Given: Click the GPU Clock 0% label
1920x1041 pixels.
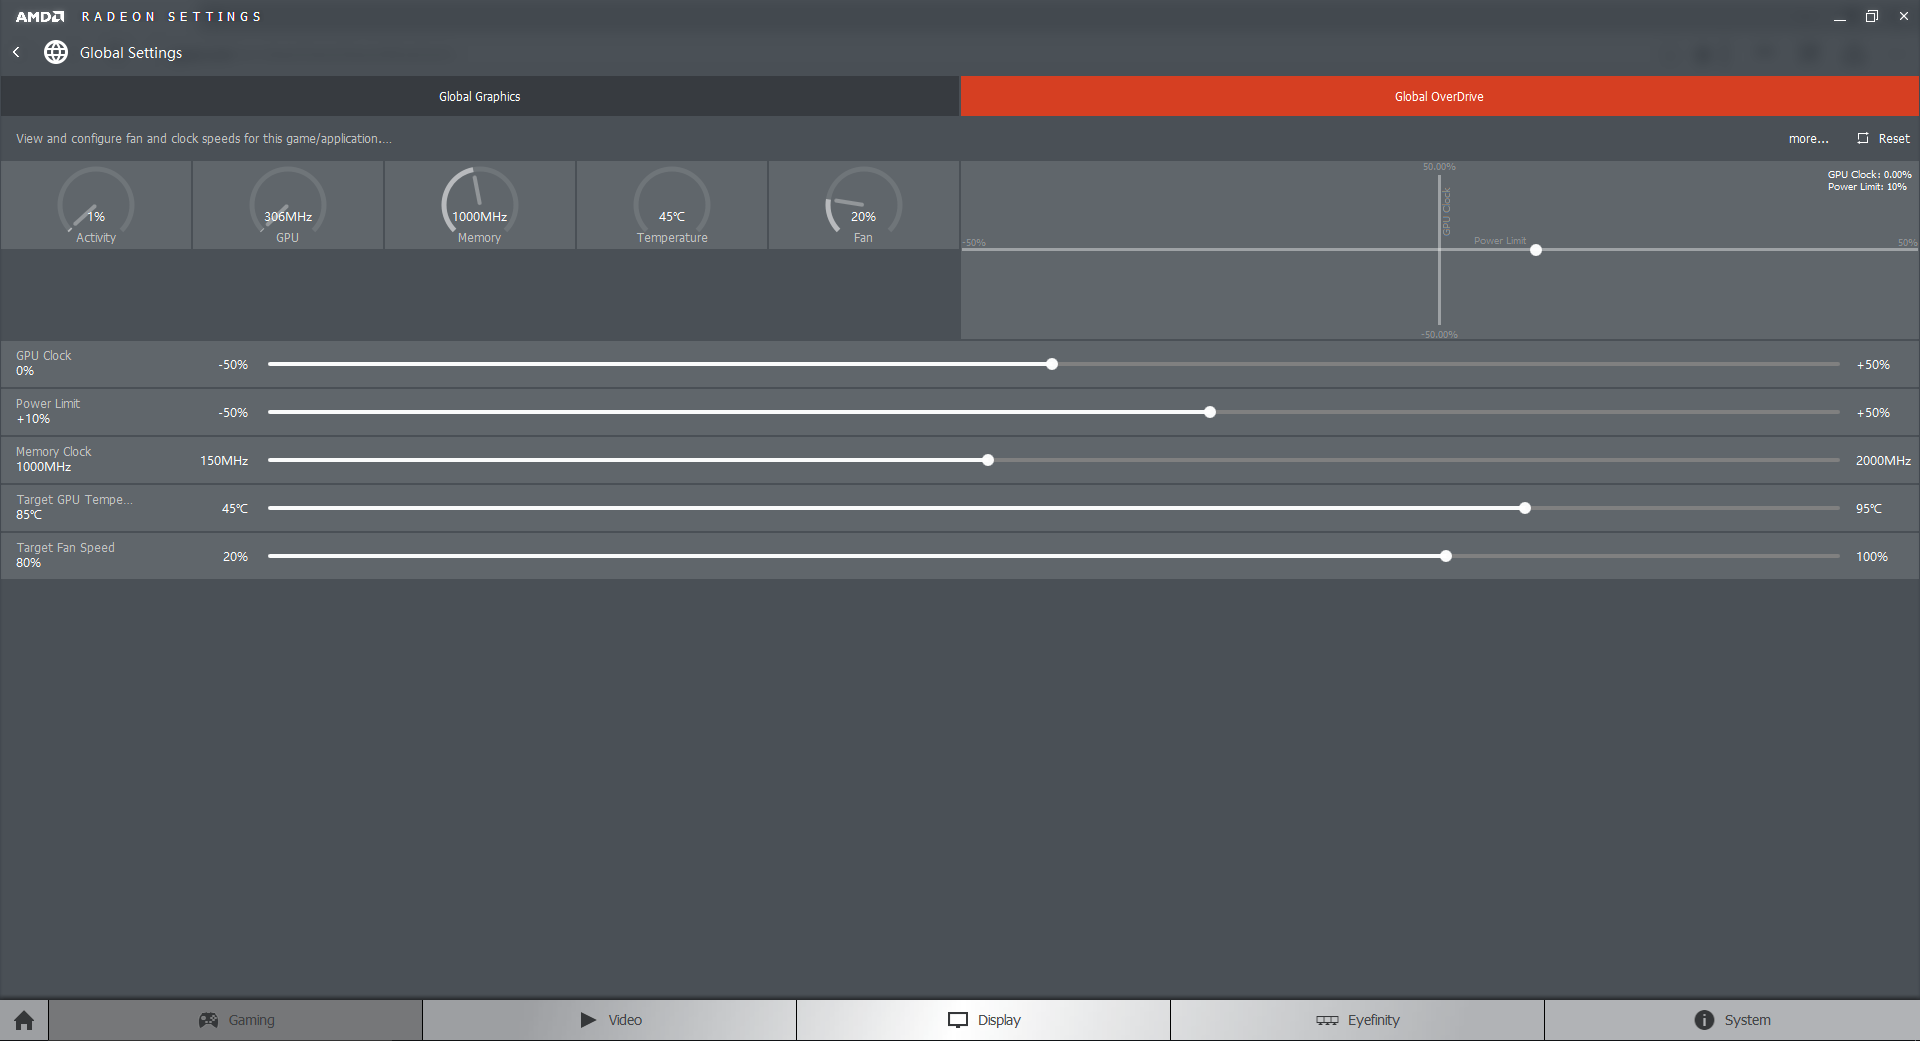Looking at the screenshot, I should click(44, 363).
